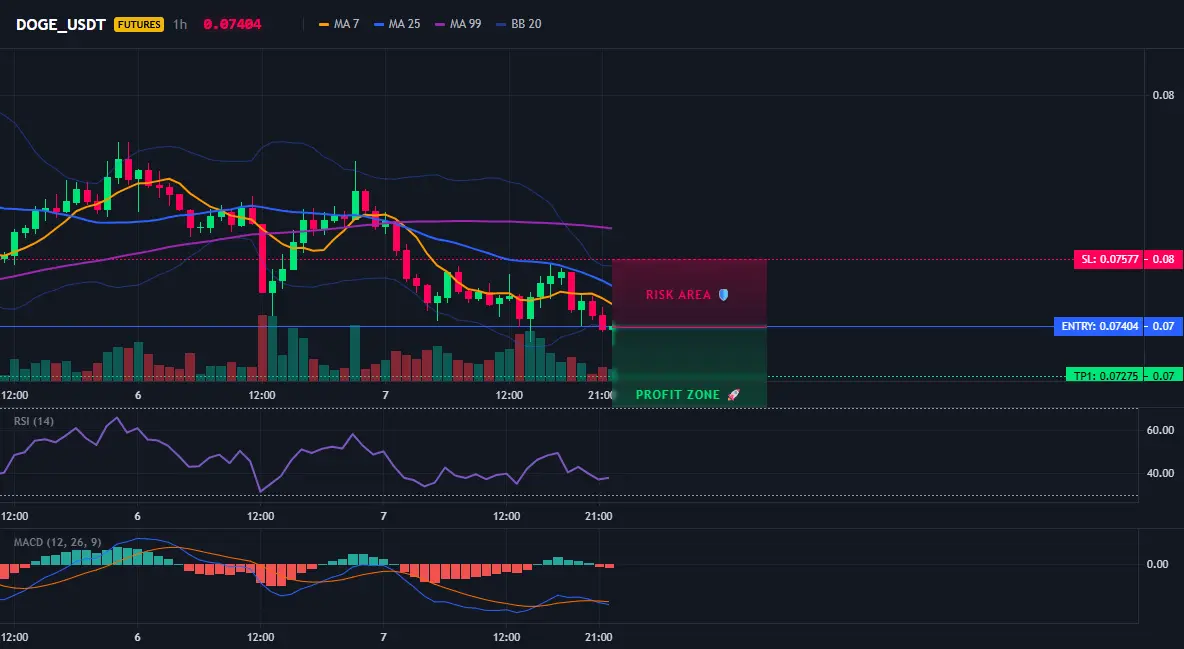The height and width of the screenshot is (649, 1184).
Task: Click the MACD (12, 26, 9) indicator label
Action: pos(57,542)
